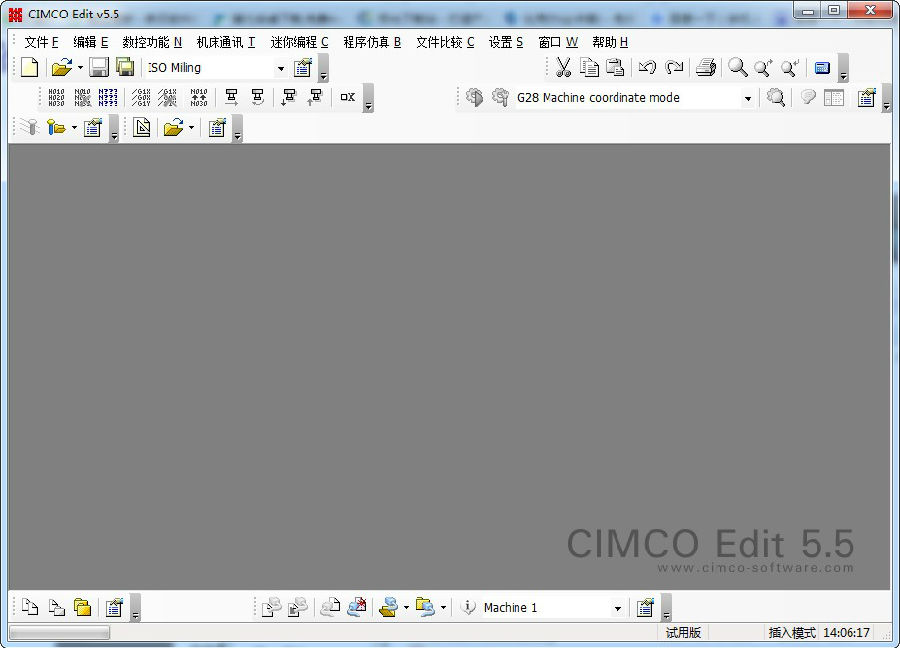Click the /G1X insert block skip icon
This screenshot has width=900, height=648.
pos(141,98)
